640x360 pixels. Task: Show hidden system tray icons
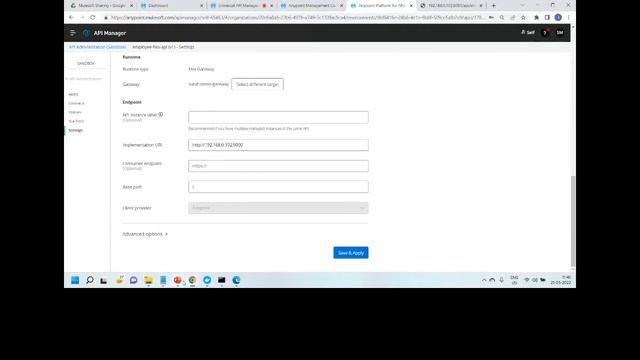click(484, 280)
